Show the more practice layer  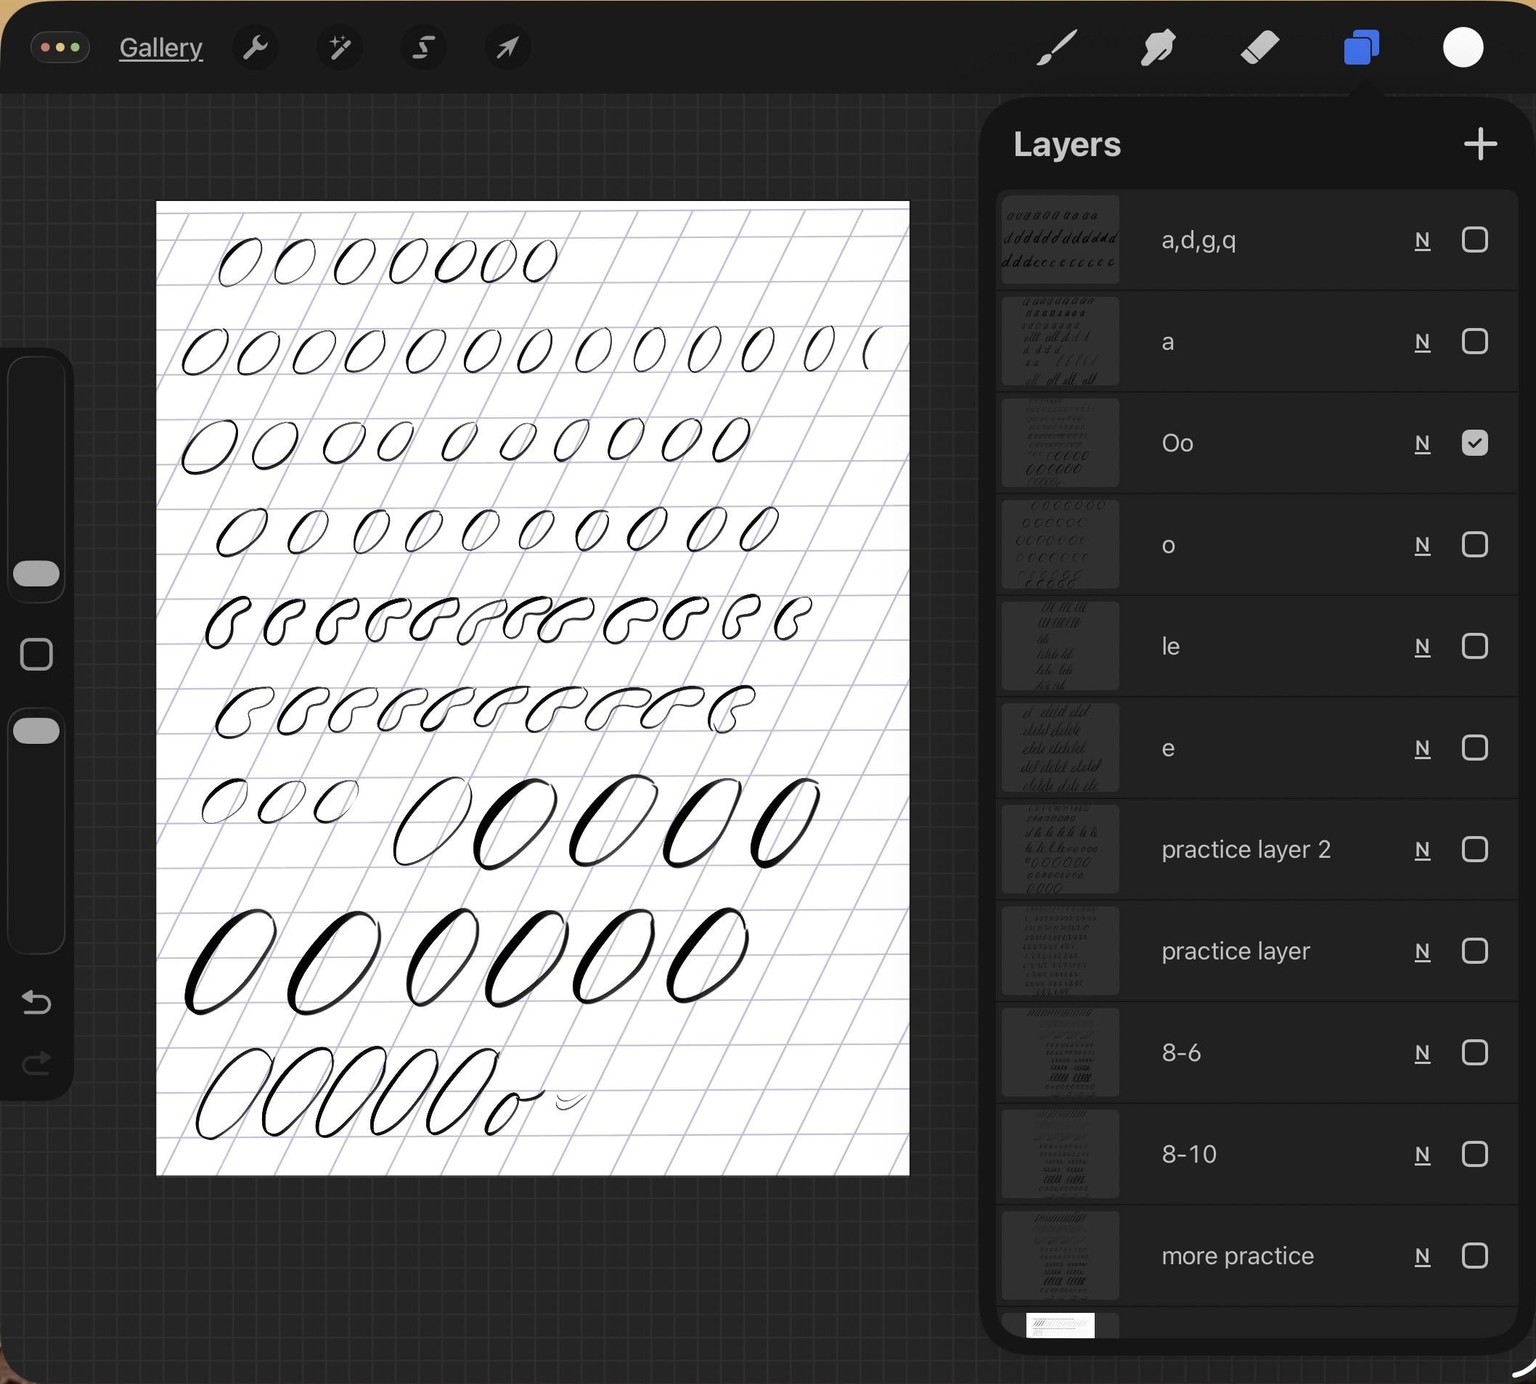1475,1256
